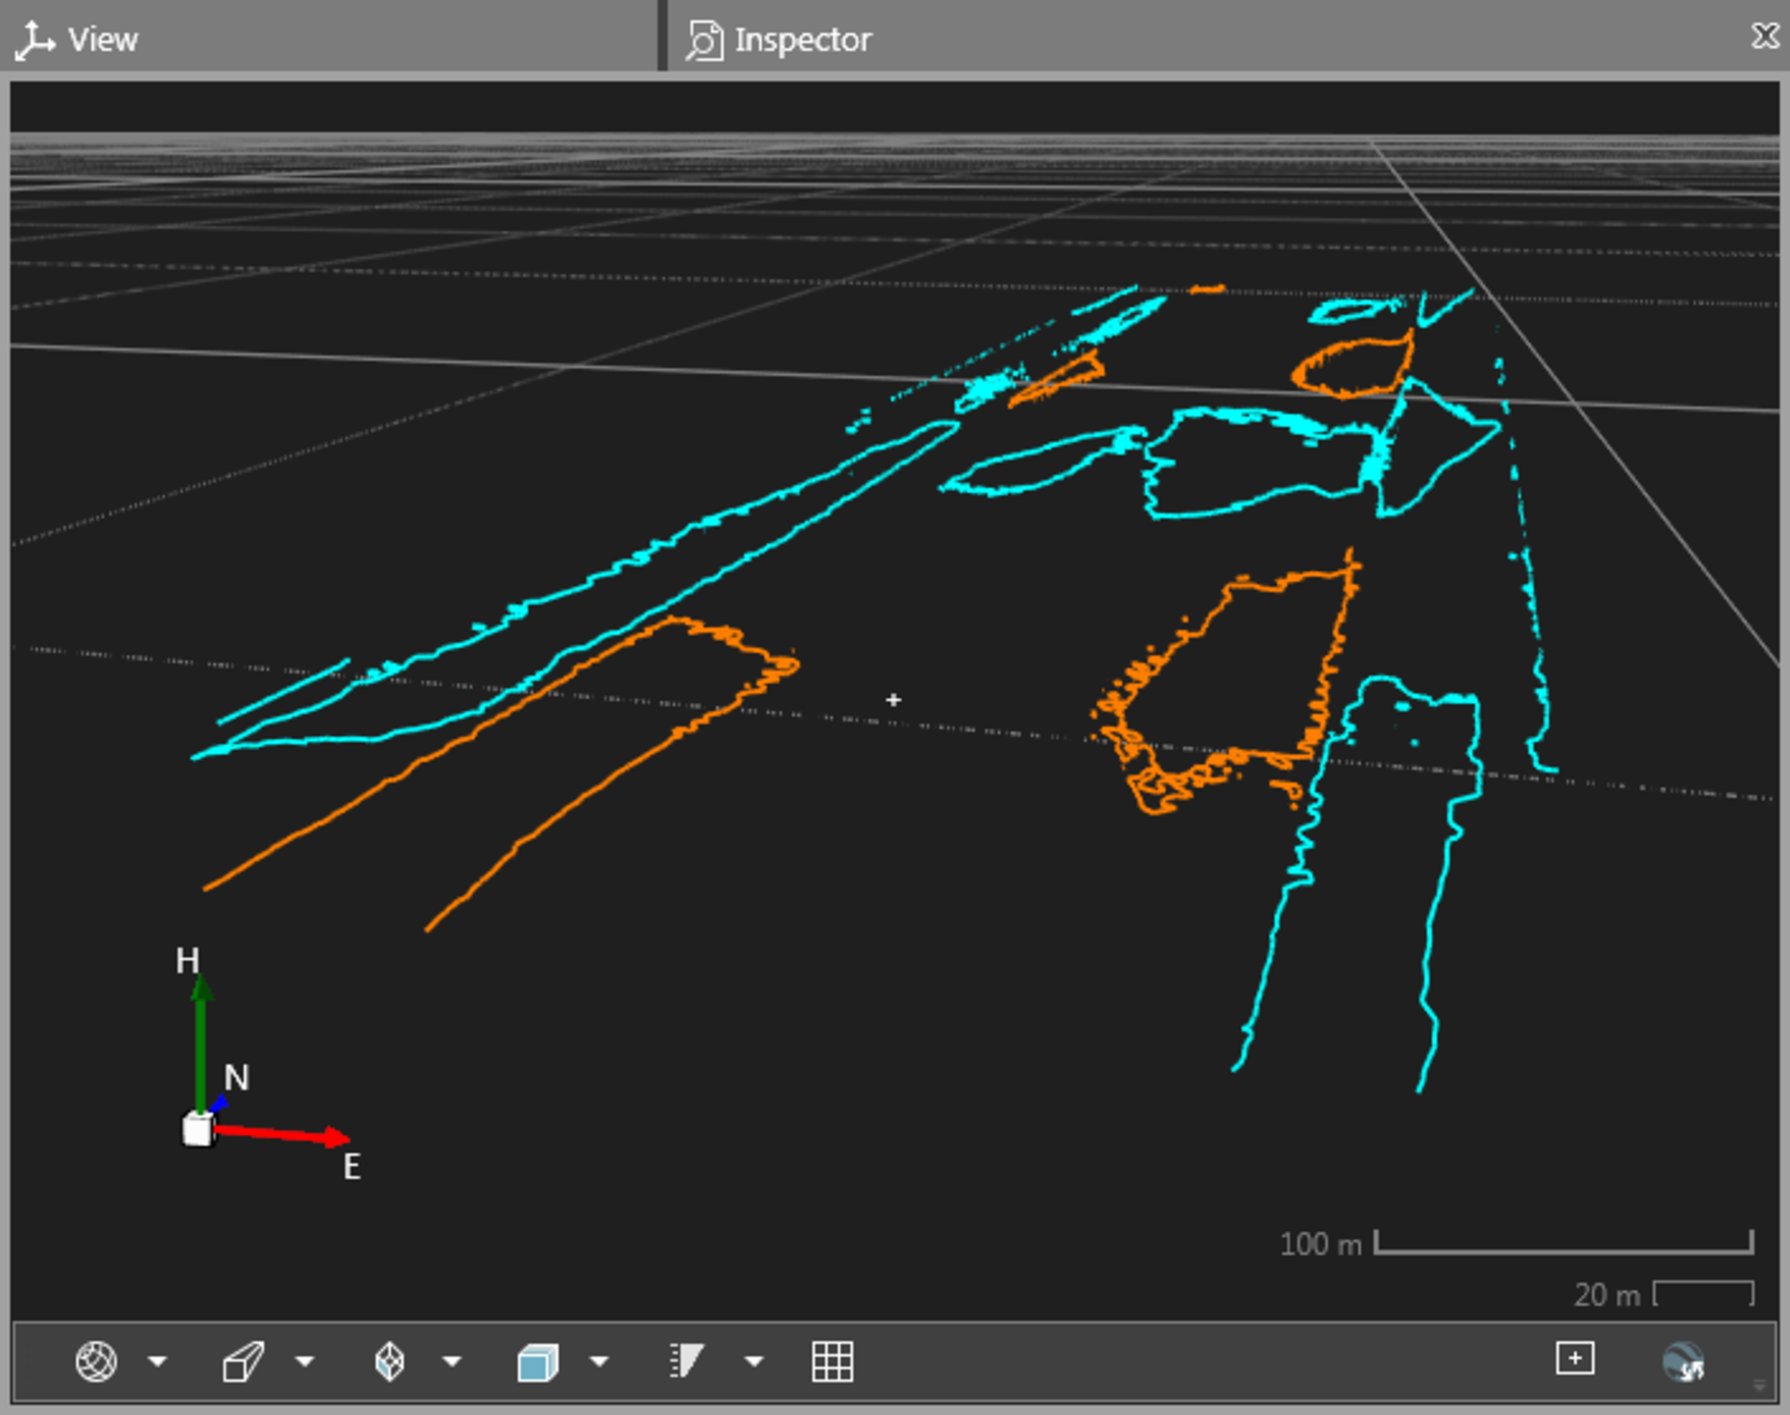
Task: Click the globe sync icon in toolbar
Action: (x=1684, y=1362)
